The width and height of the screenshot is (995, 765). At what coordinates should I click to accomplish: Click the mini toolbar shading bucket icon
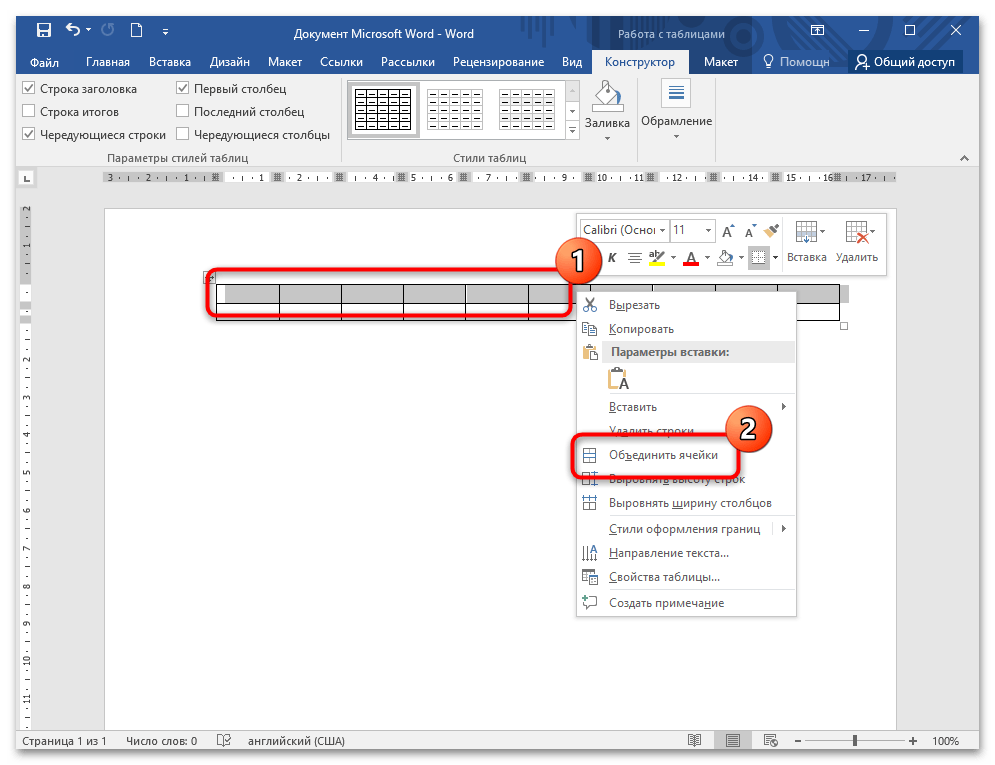725,258
